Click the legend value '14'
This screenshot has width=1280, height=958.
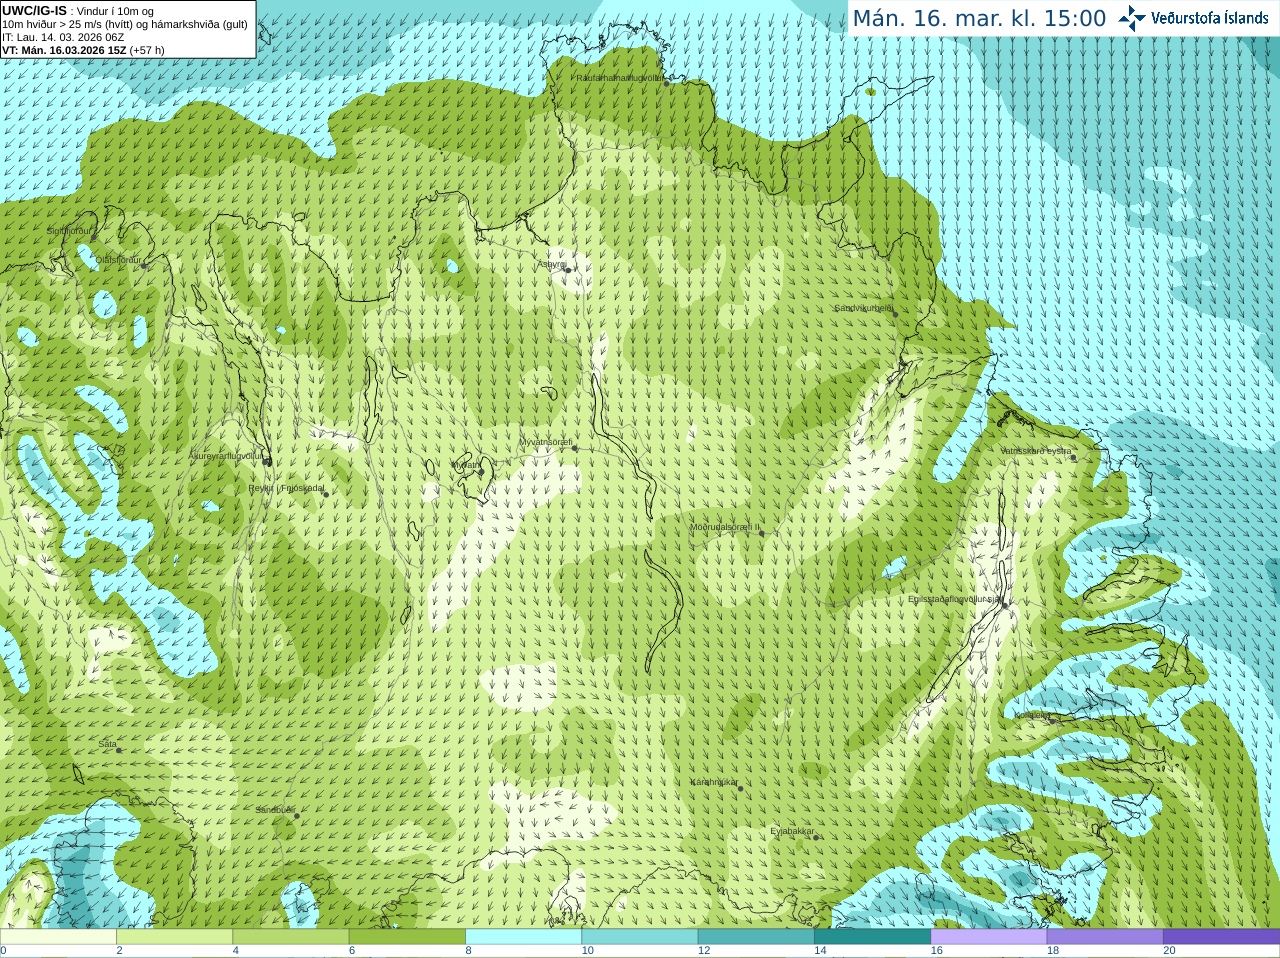tap(820, 951)
